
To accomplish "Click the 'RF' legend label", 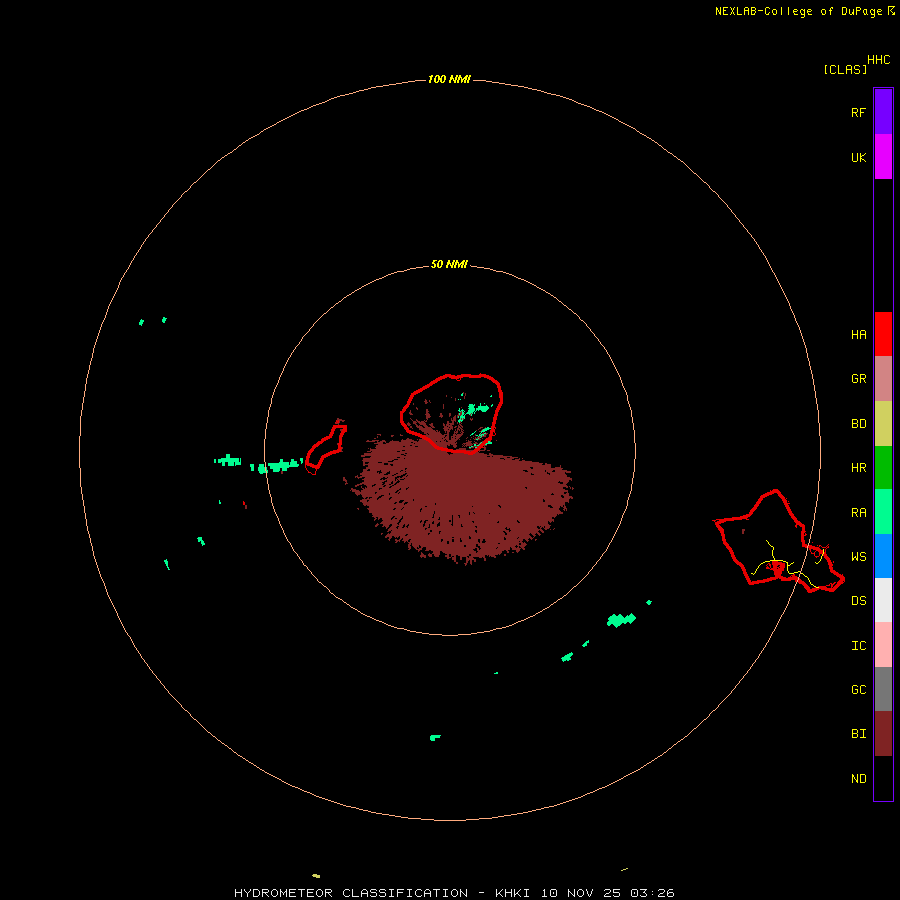I will [x=858, y=112].
